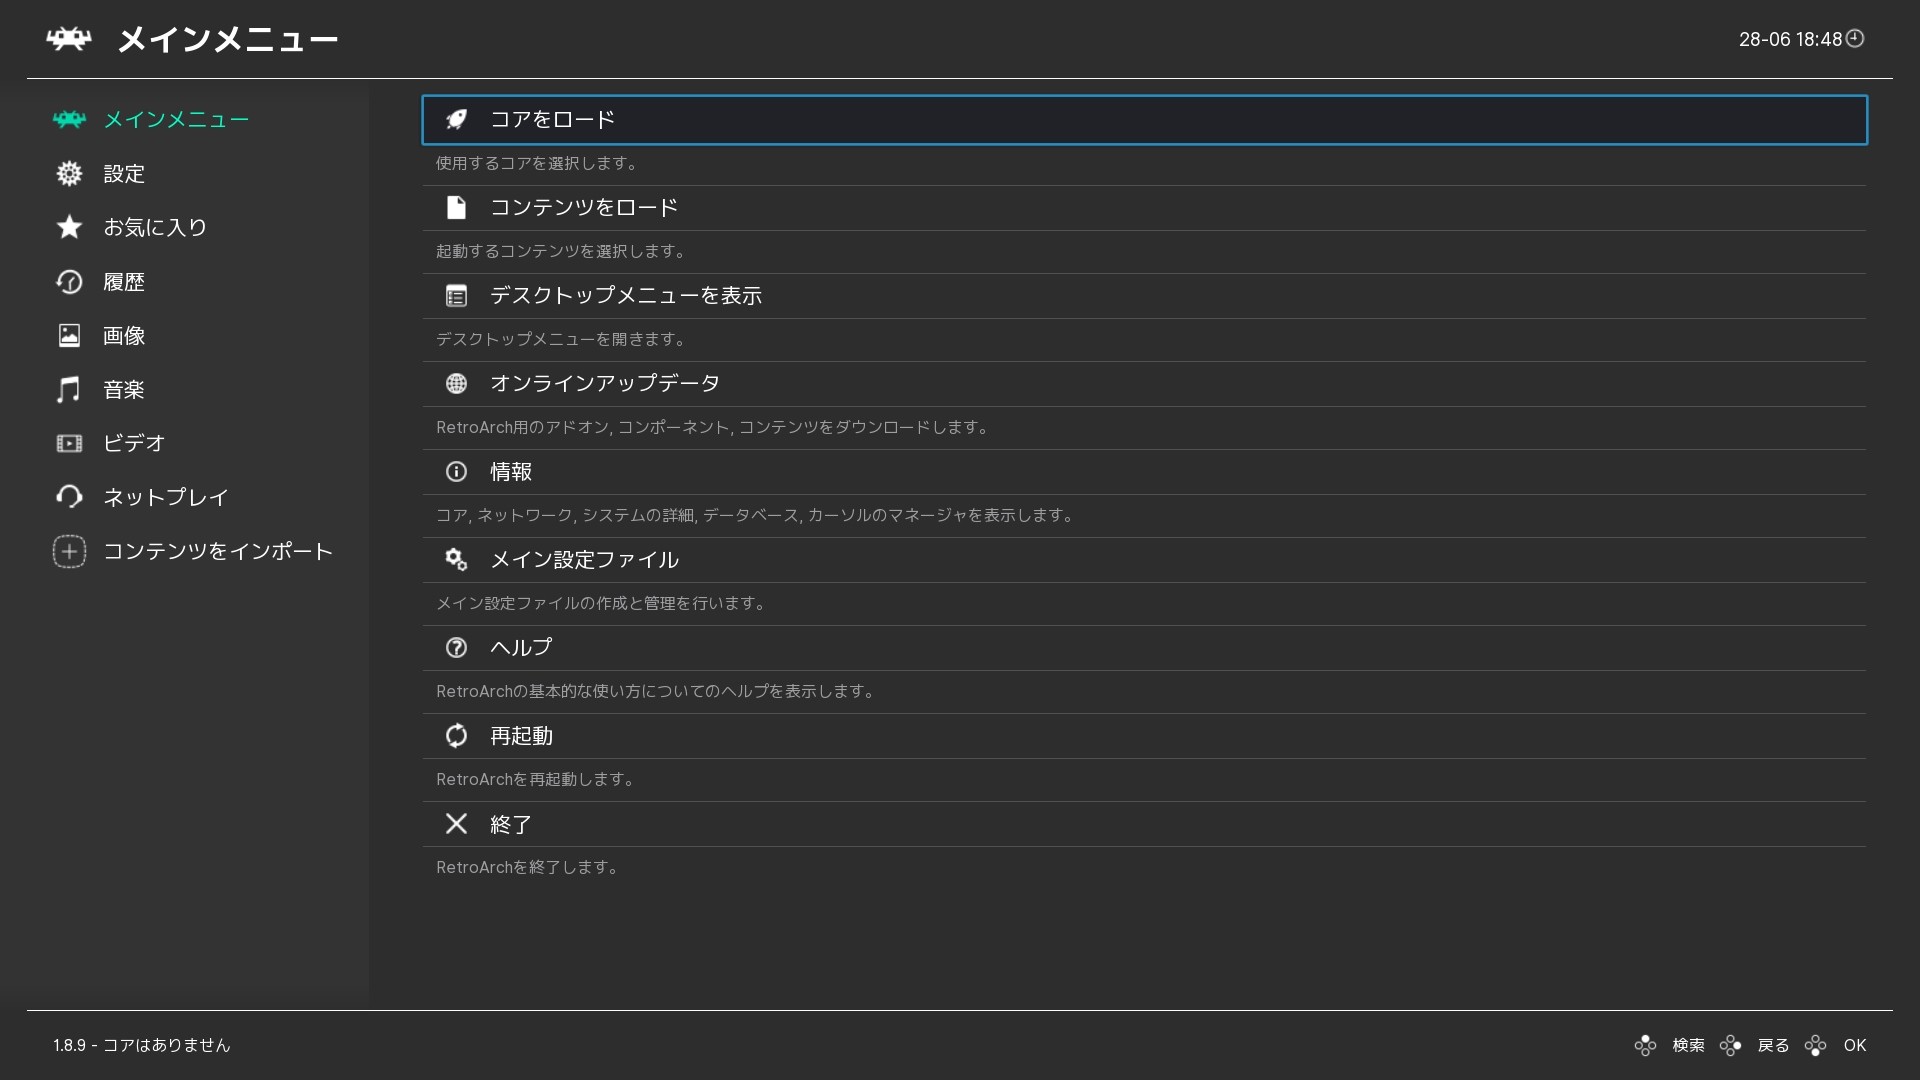Click the question mark icon for ヘルプ

[456, 648]
